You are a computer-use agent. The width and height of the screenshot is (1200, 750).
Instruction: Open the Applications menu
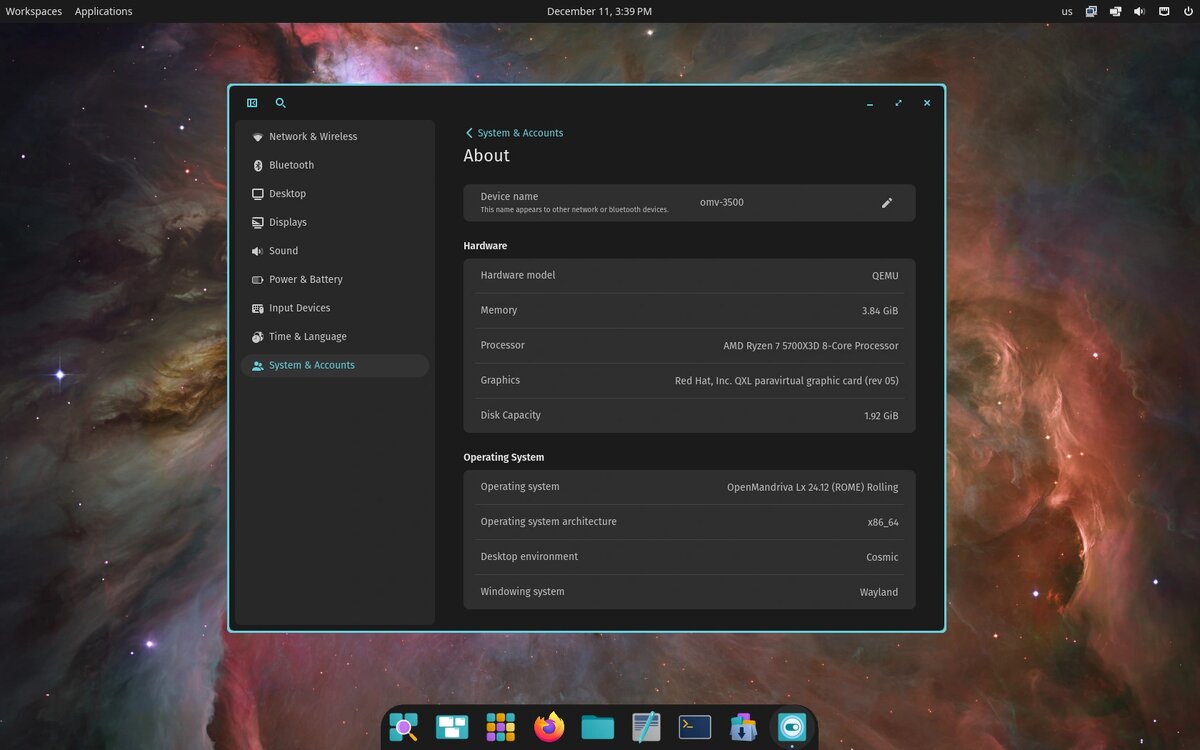pyautogui.click(x=103, y=11)
